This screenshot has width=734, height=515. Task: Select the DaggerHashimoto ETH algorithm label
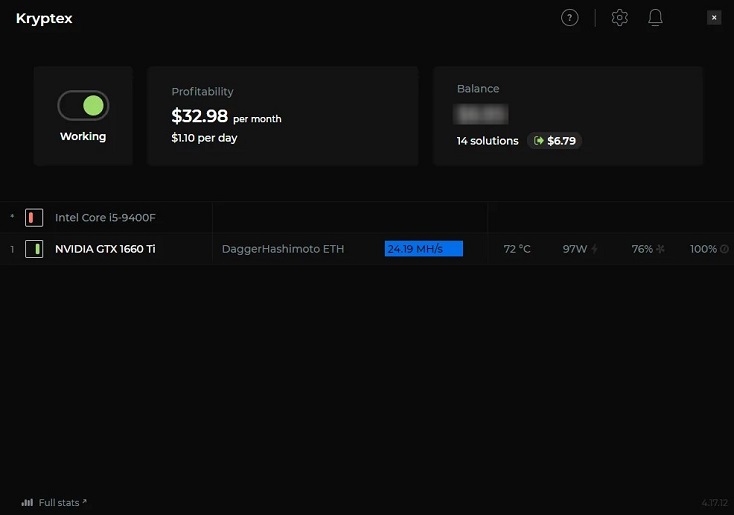[x=282, y=249]
